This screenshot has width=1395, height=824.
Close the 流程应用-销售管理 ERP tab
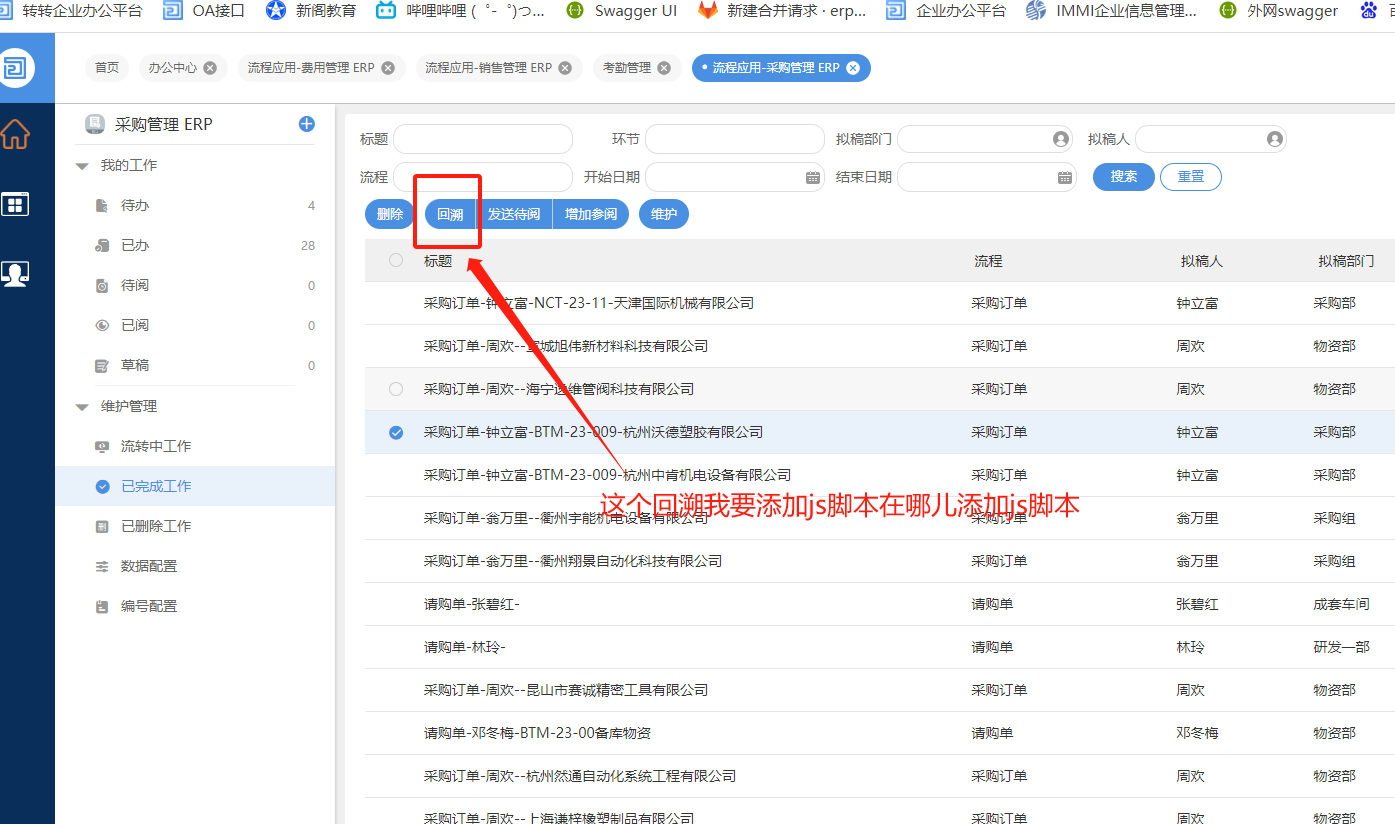565,68
